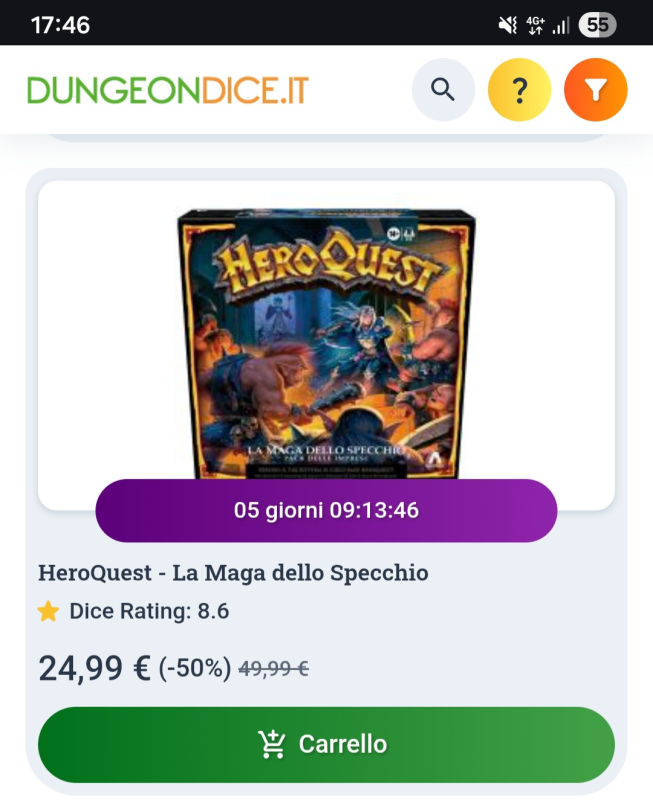Click the Dice Rating 8.6 text
This screenshot has height=800, width=653.
(x=149, y=611)
